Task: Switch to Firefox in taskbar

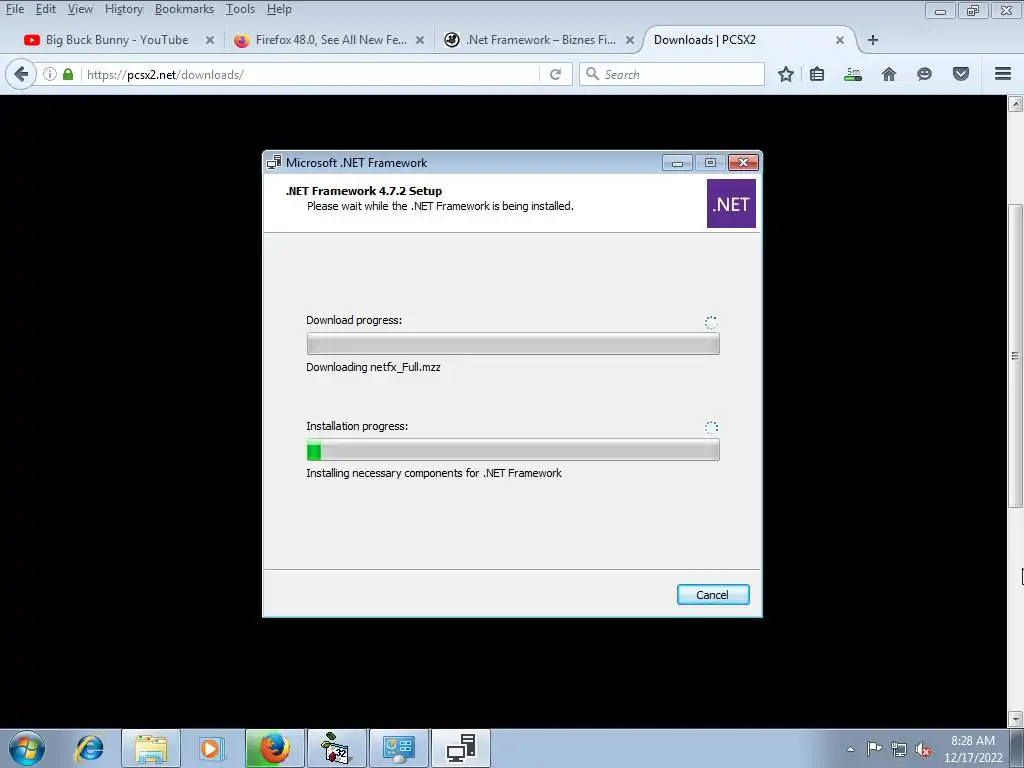Action: point(274,748)
